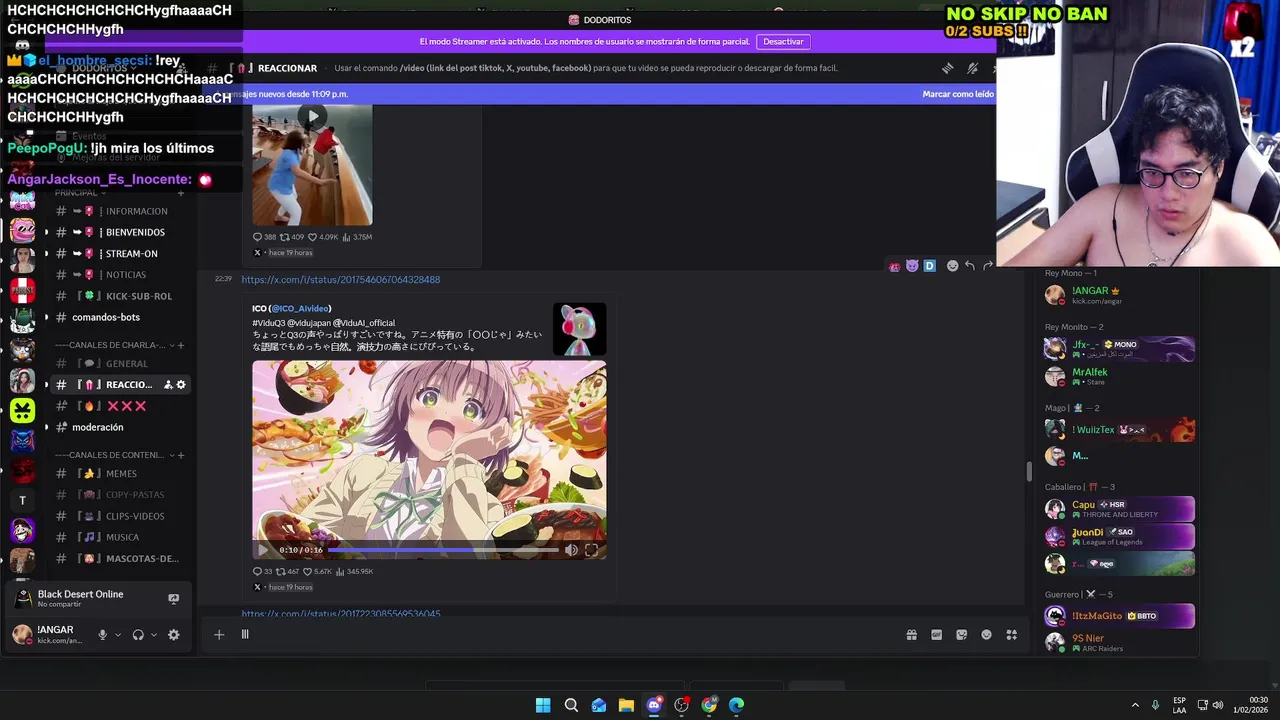Viewport: 1280px width, 720px height.
Task: Open the MASCOTAS-DE channel
Action: click(x=120, y=558)
